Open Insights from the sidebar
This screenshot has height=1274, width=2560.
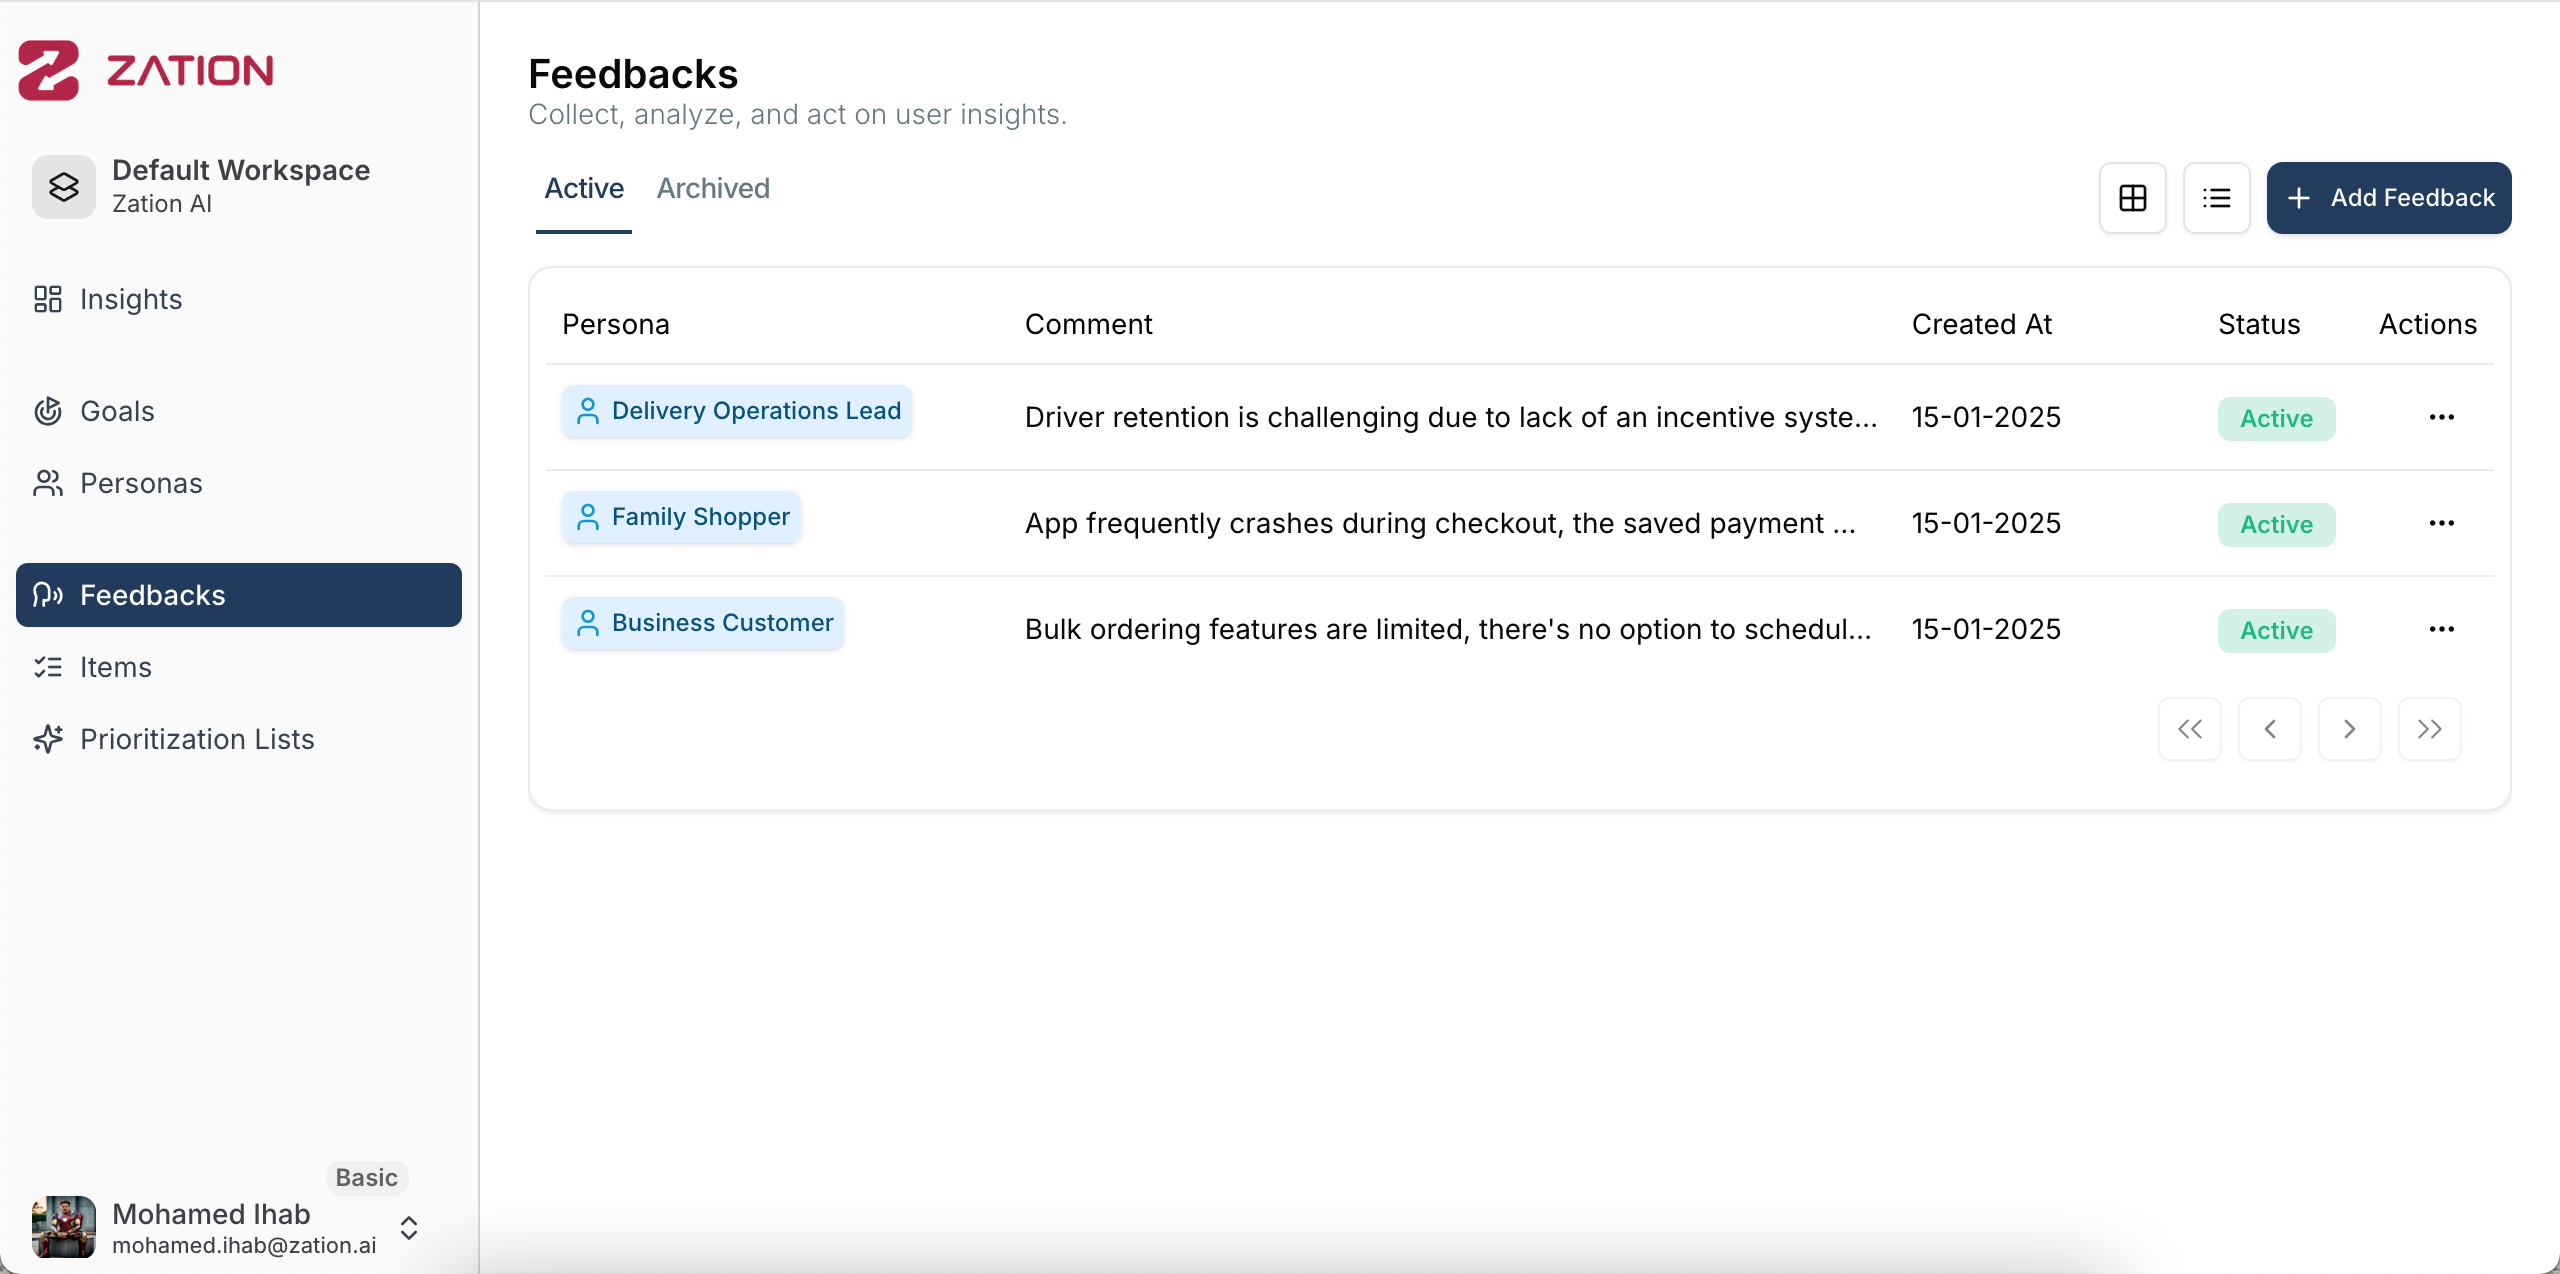coord(130,299)
